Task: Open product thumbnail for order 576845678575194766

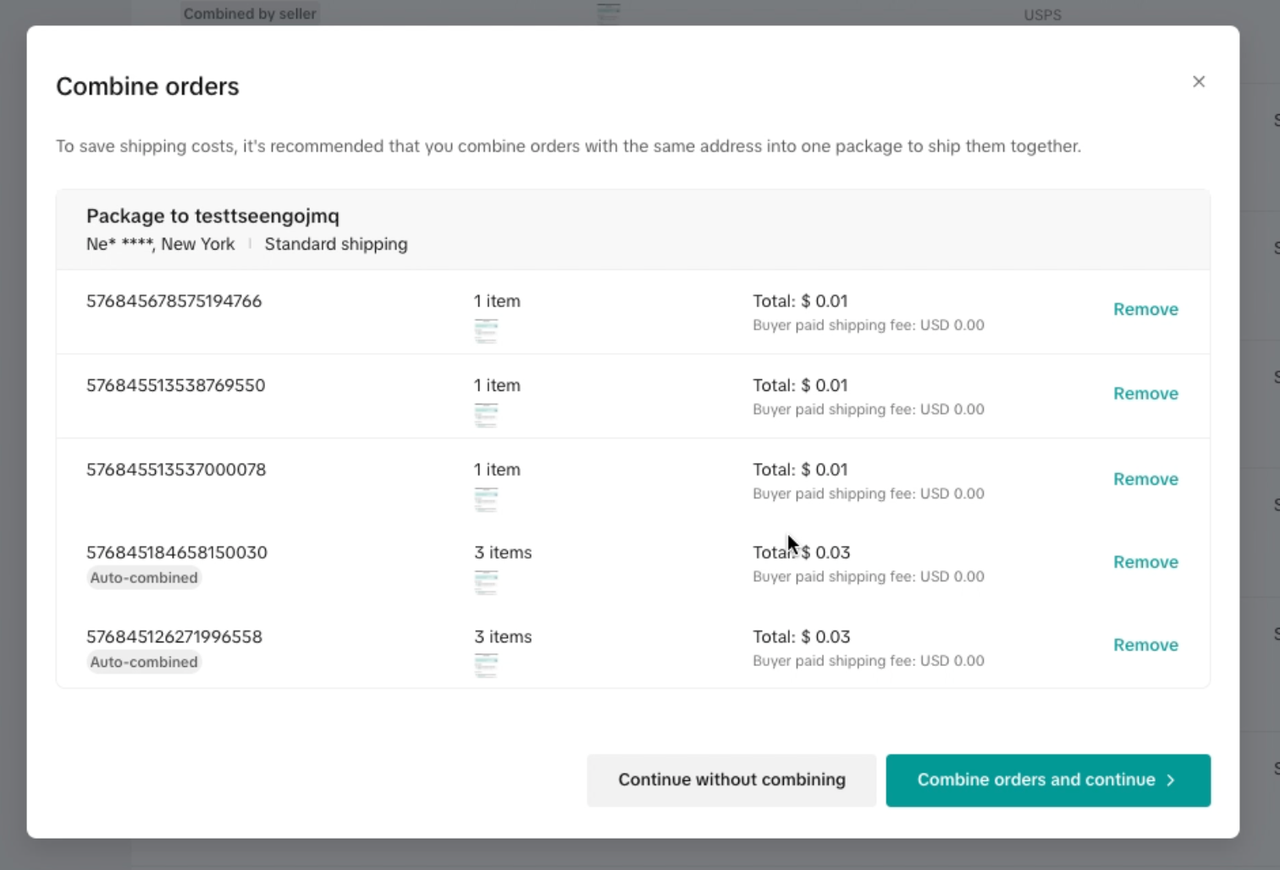Action: [x=486, y=330]
